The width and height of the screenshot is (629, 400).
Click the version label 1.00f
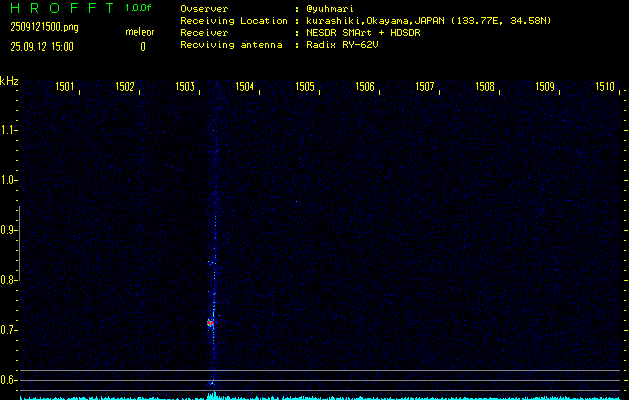click(138, 8)
